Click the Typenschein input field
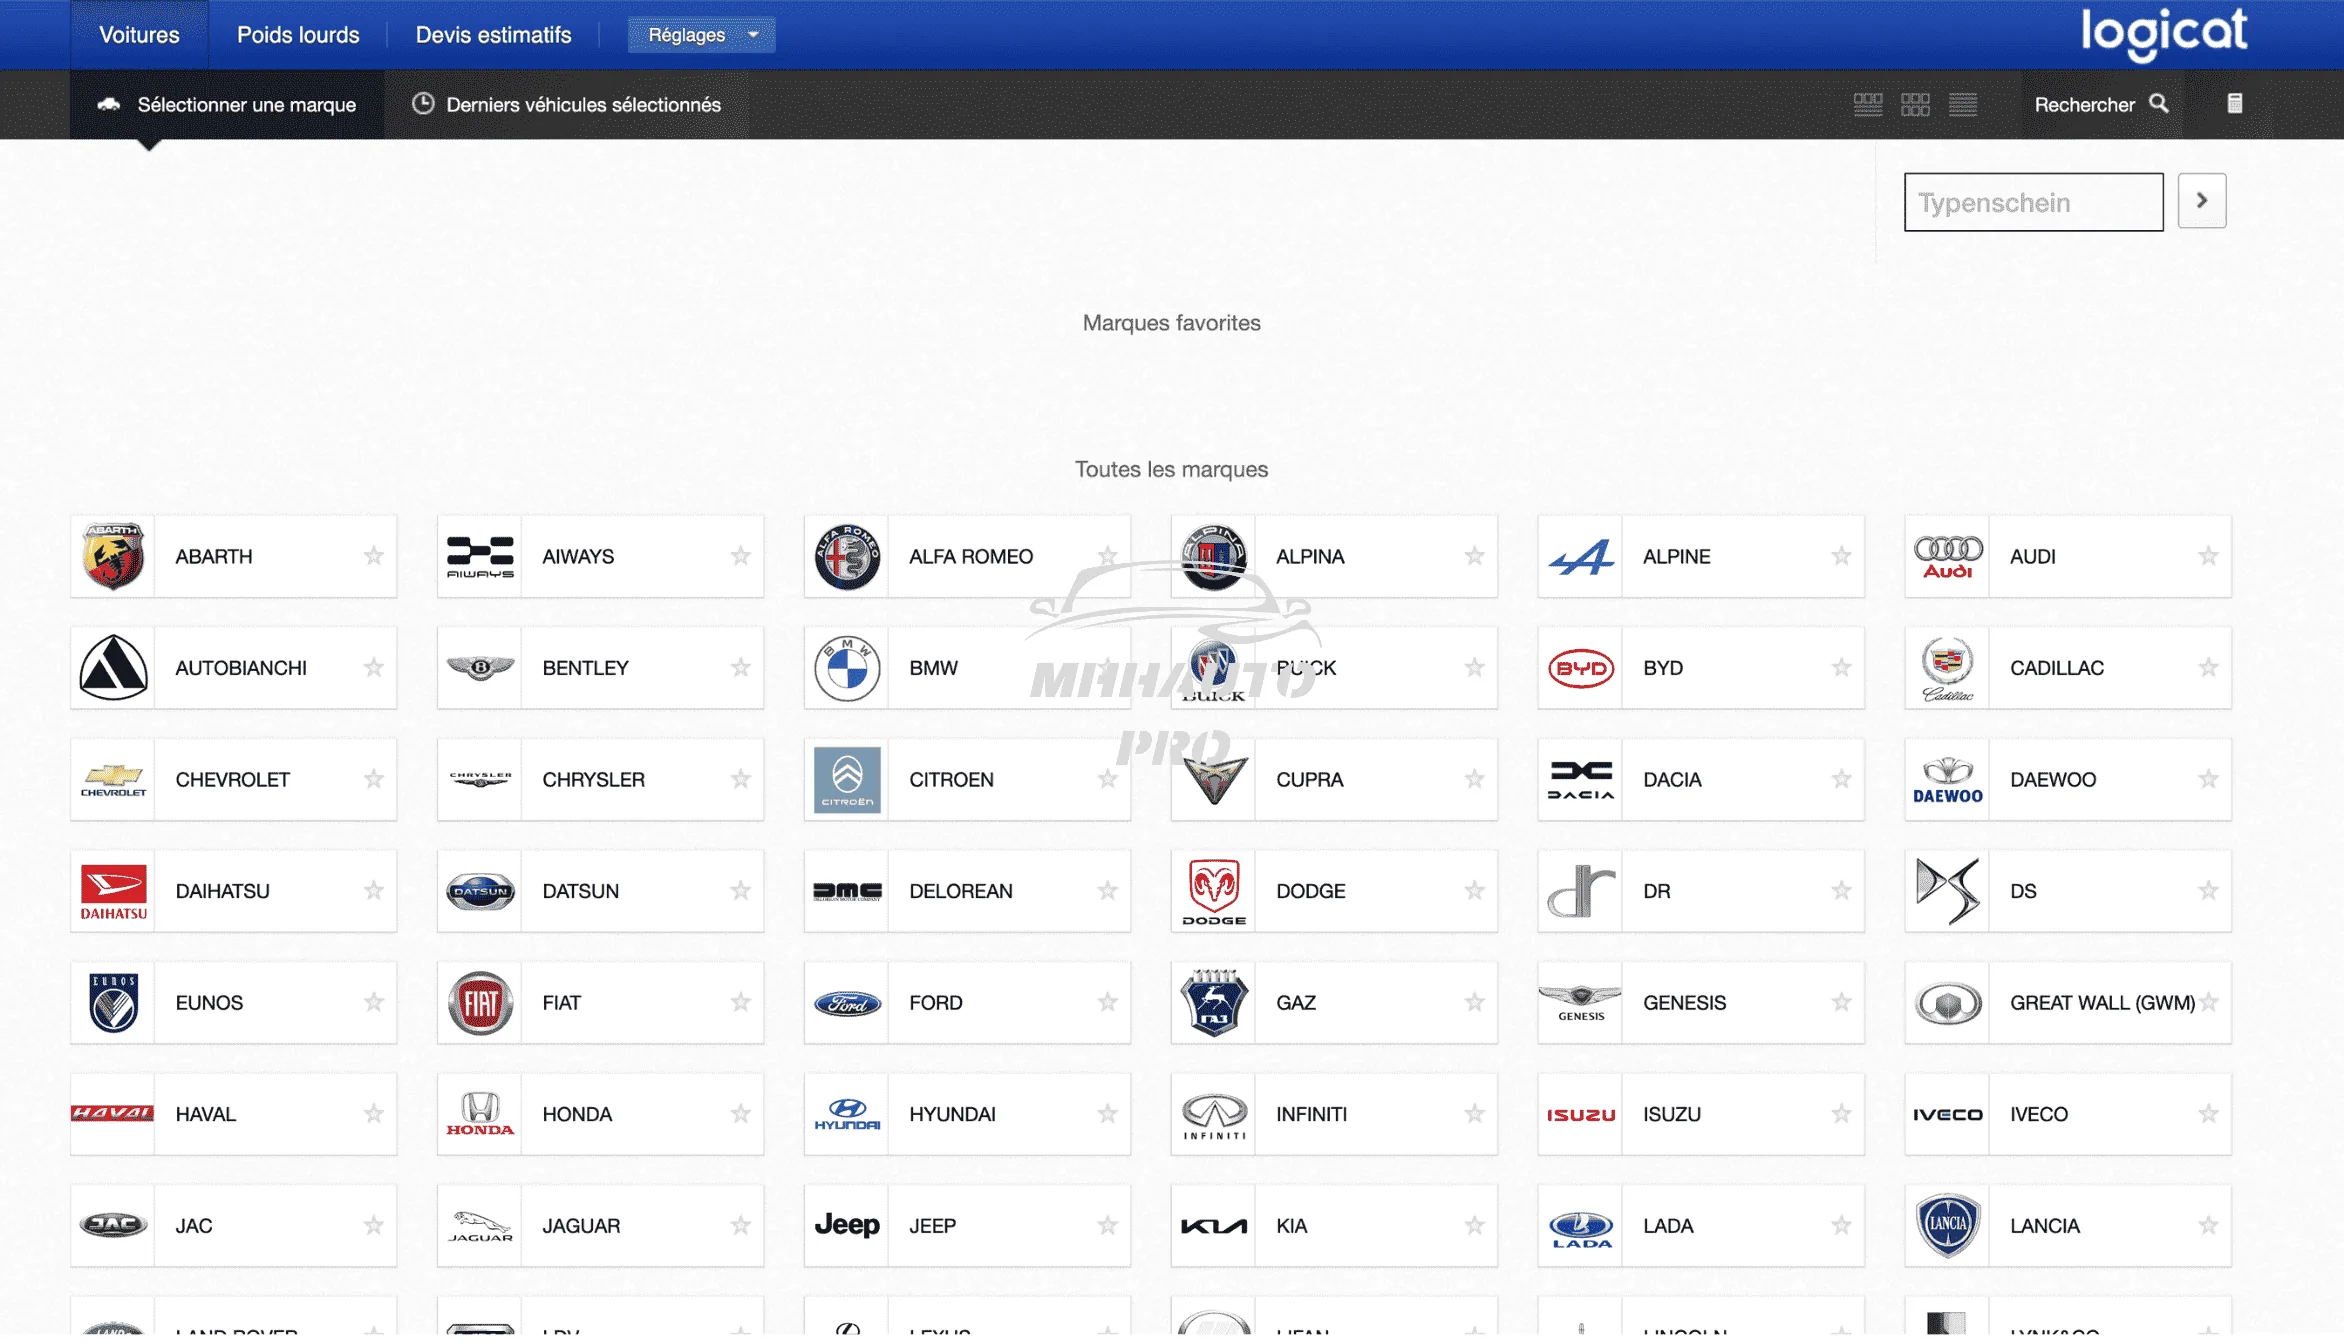Image resolution: width=2344 pixels, height=1344 pixels. click(2033, 203)
